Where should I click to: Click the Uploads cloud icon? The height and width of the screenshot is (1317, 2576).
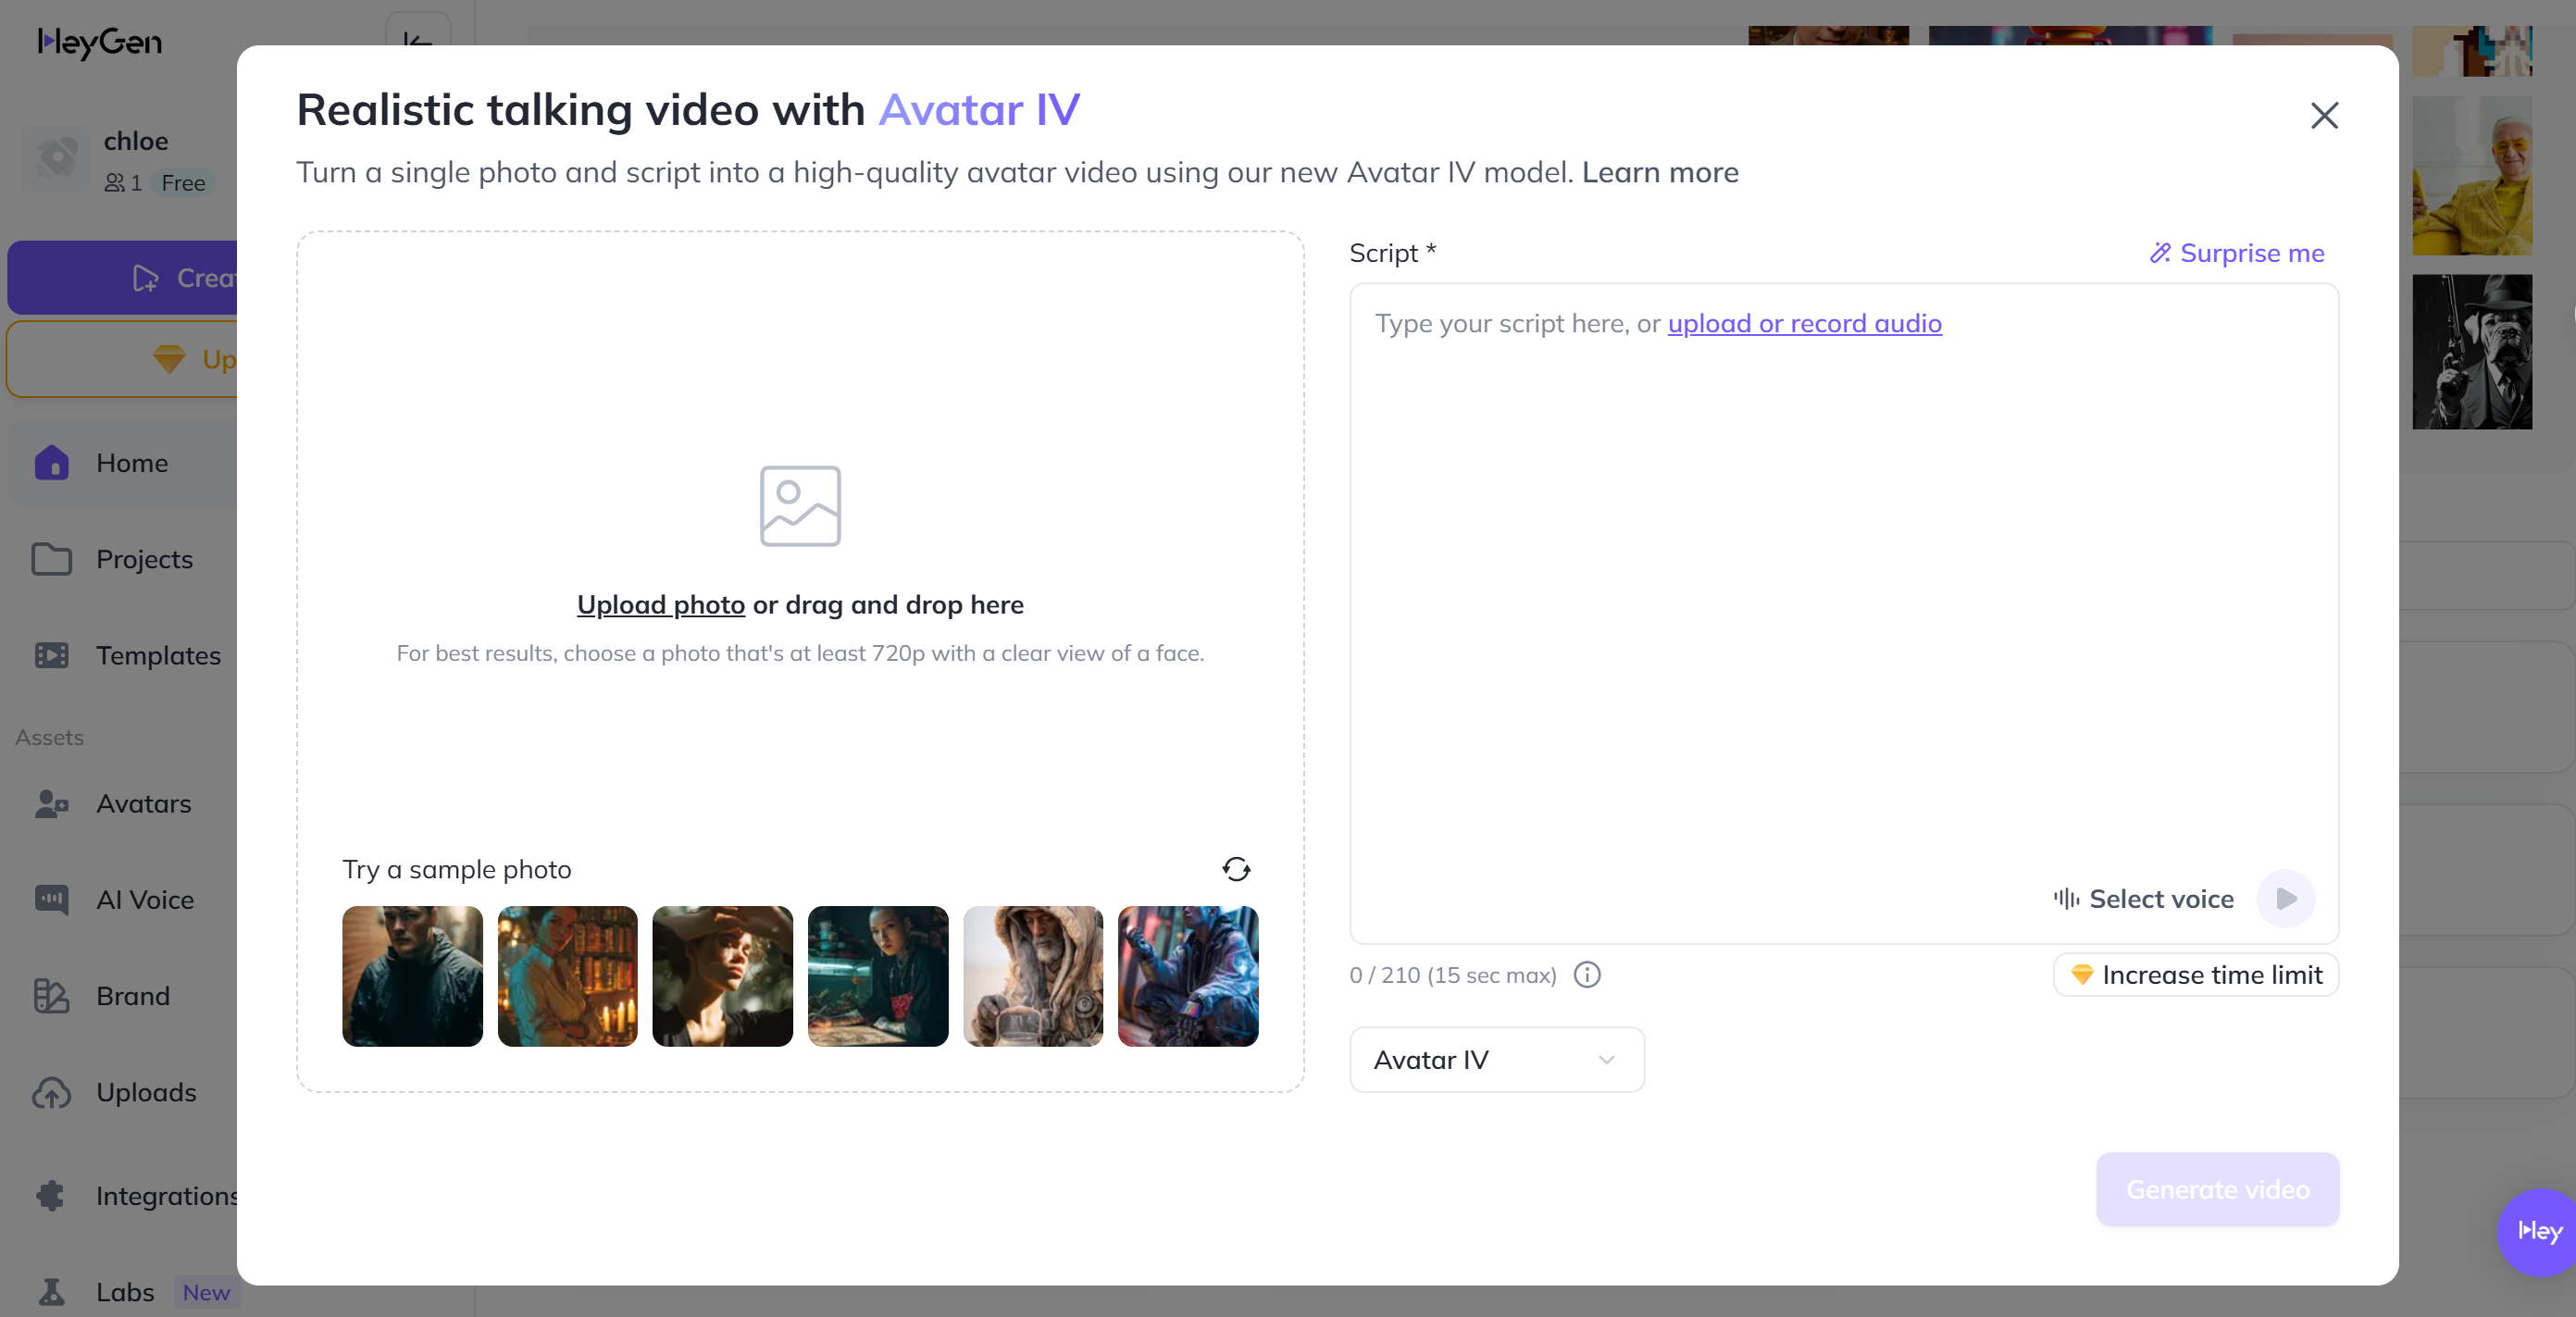coord(52,1092)
